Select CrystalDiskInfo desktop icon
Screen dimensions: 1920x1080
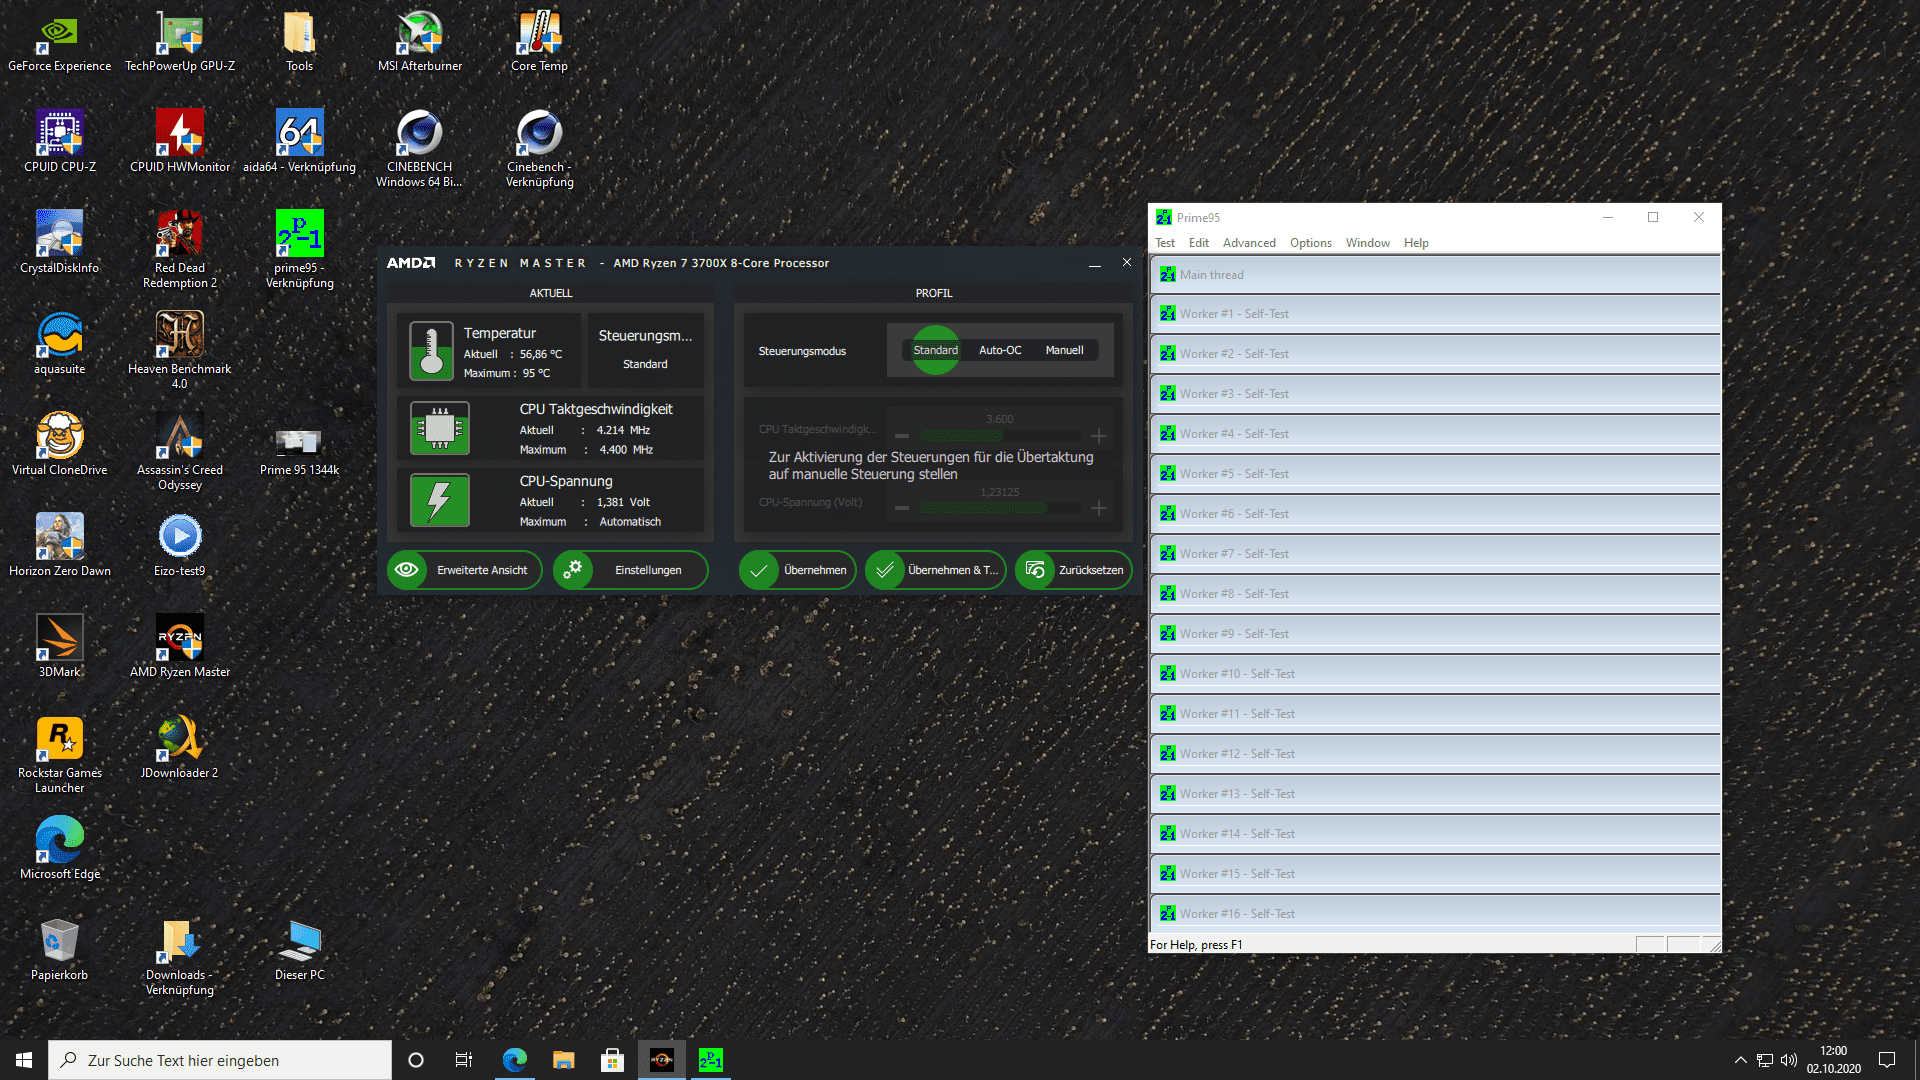coord(60,243)
